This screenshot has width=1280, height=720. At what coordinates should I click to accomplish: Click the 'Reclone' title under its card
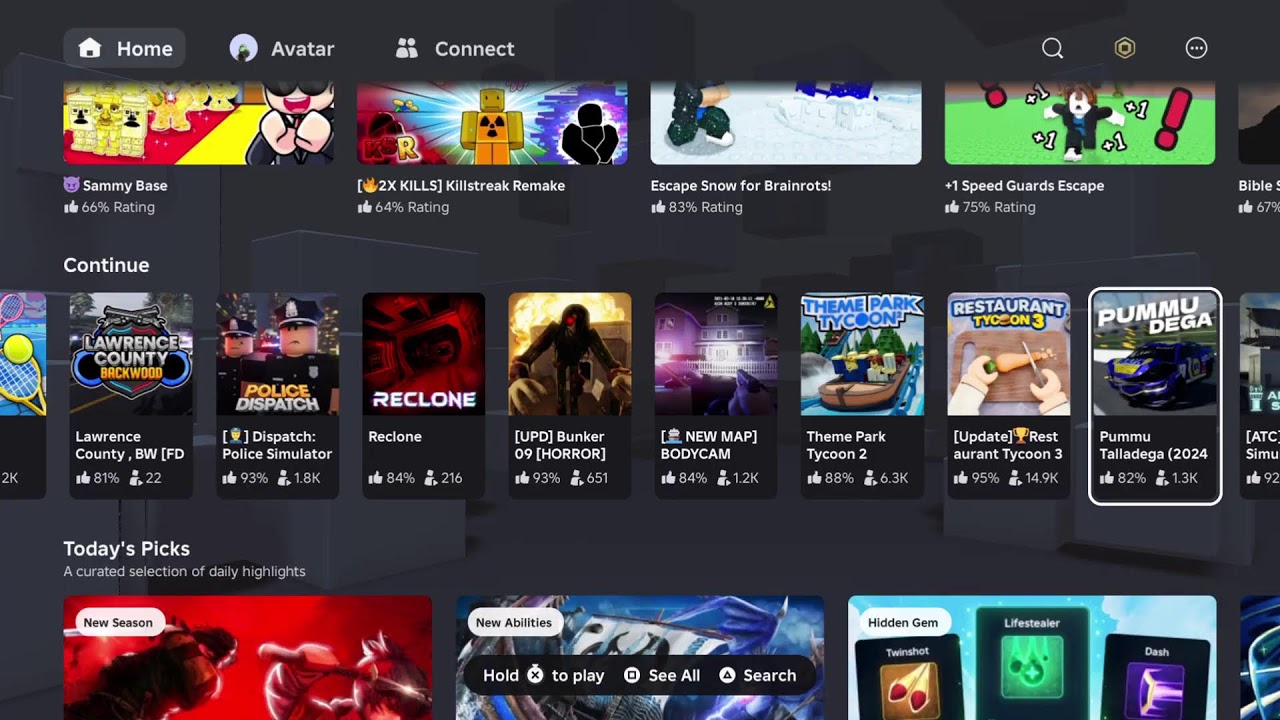(x=395, y=437)
